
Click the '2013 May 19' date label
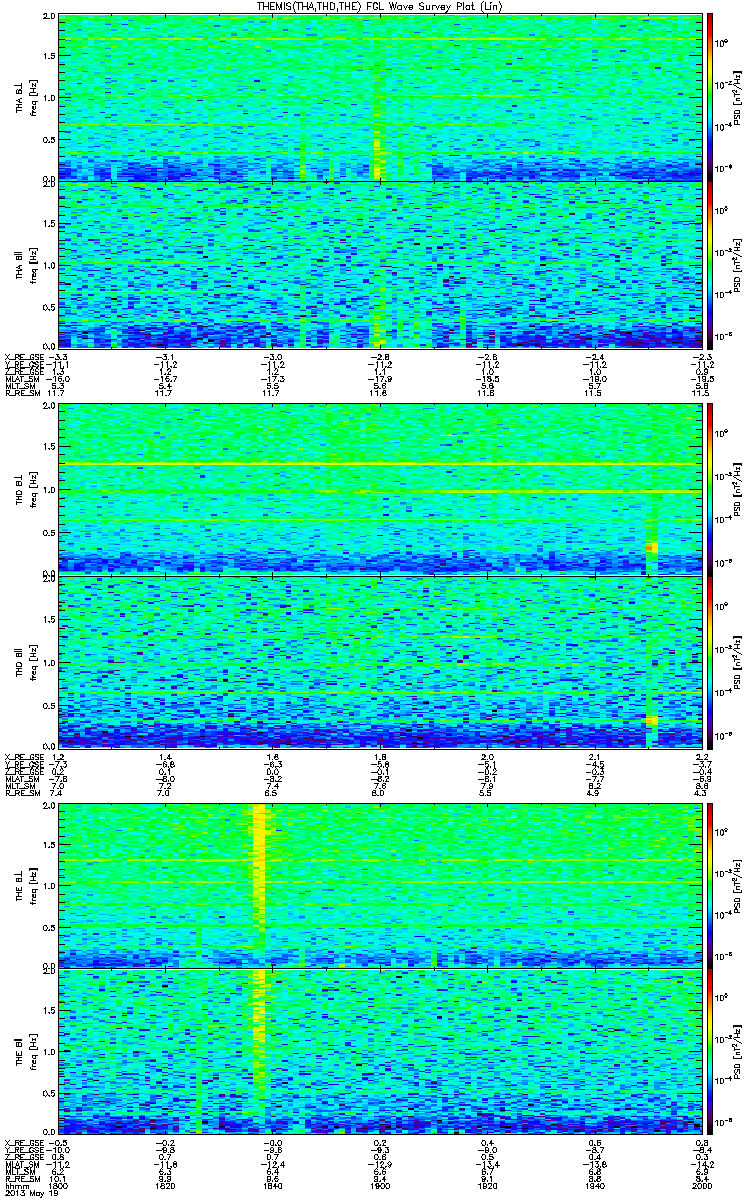click(30, 1193)
